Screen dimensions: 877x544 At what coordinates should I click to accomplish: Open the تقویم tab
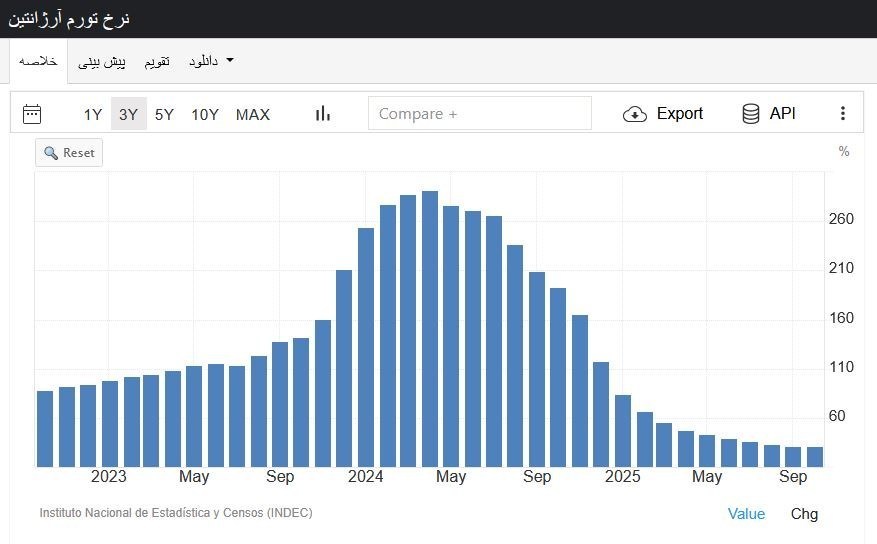pos(157,61)
